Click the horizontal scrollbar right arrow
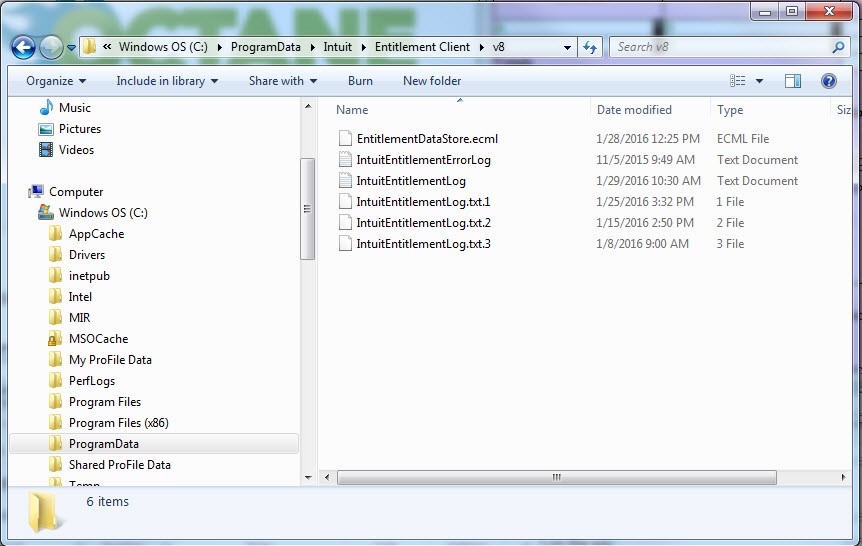The width and height of the screenshot is (862, 546). pyautogui.click(x=843, y=477)
